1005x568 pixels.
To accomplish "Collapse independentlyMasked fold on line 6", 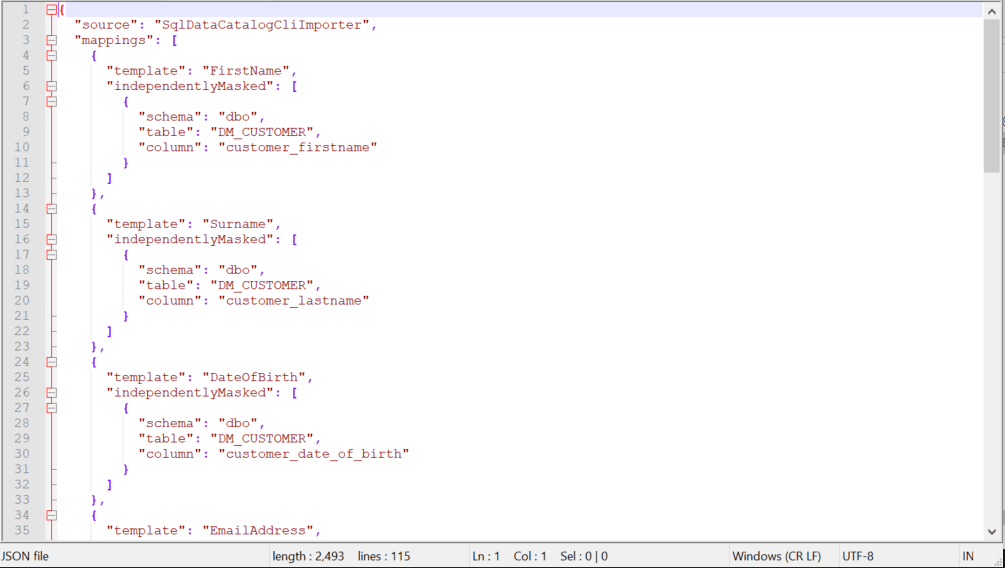I will pos(51,86).
